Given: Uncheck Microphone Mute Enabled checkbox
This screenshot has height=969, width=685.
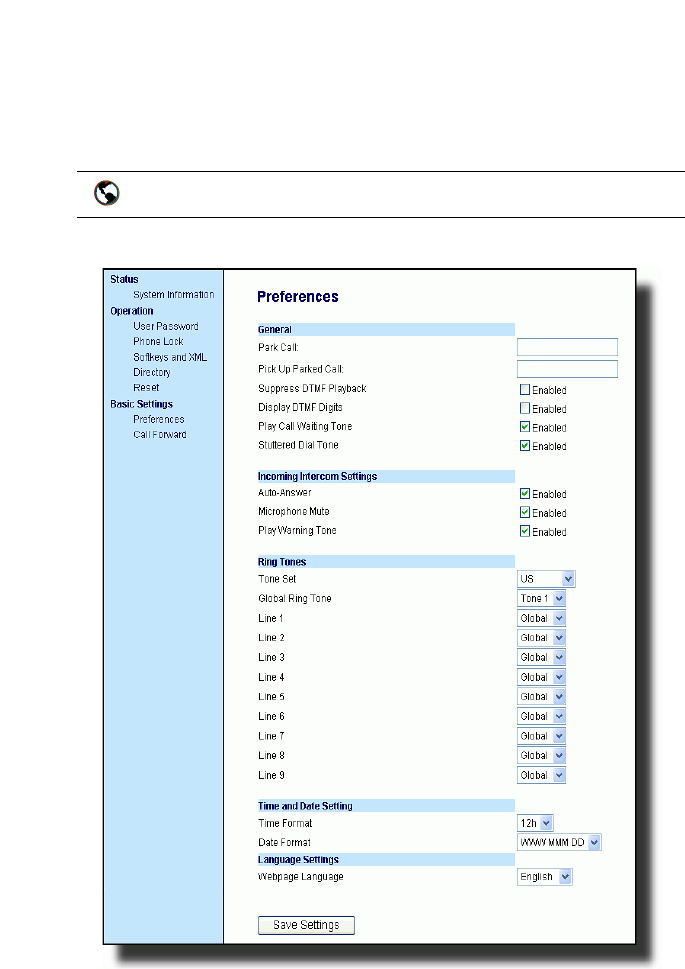Looking at the screenshot, I should tap(525, 512).
